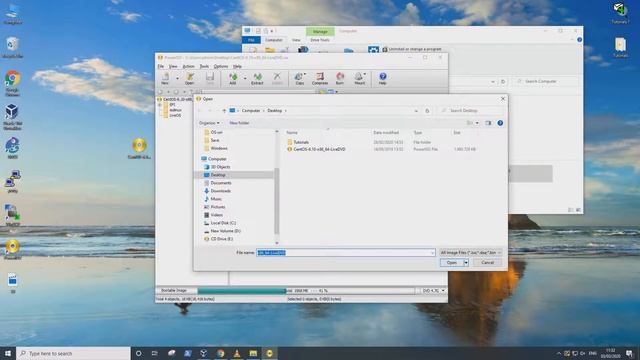Image resolution: width=640 pixels, height=360 pixels.
Task: Click the Cancel button in dialog
Action: (x=488, y=262)
